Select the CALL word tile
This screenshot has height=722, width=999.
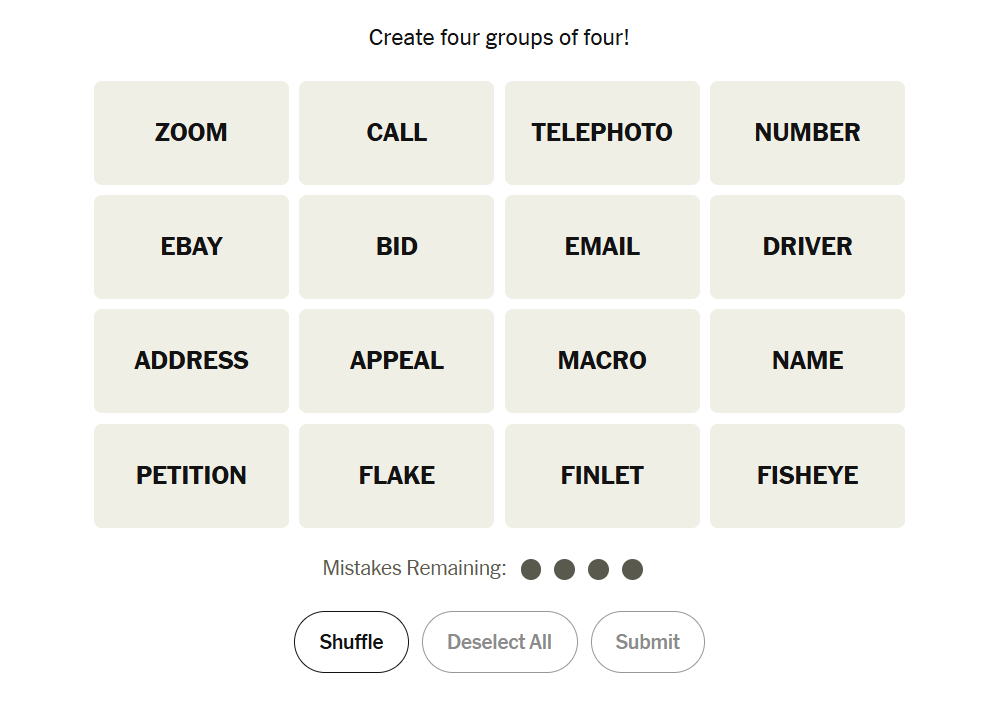(x=396, y=133)
